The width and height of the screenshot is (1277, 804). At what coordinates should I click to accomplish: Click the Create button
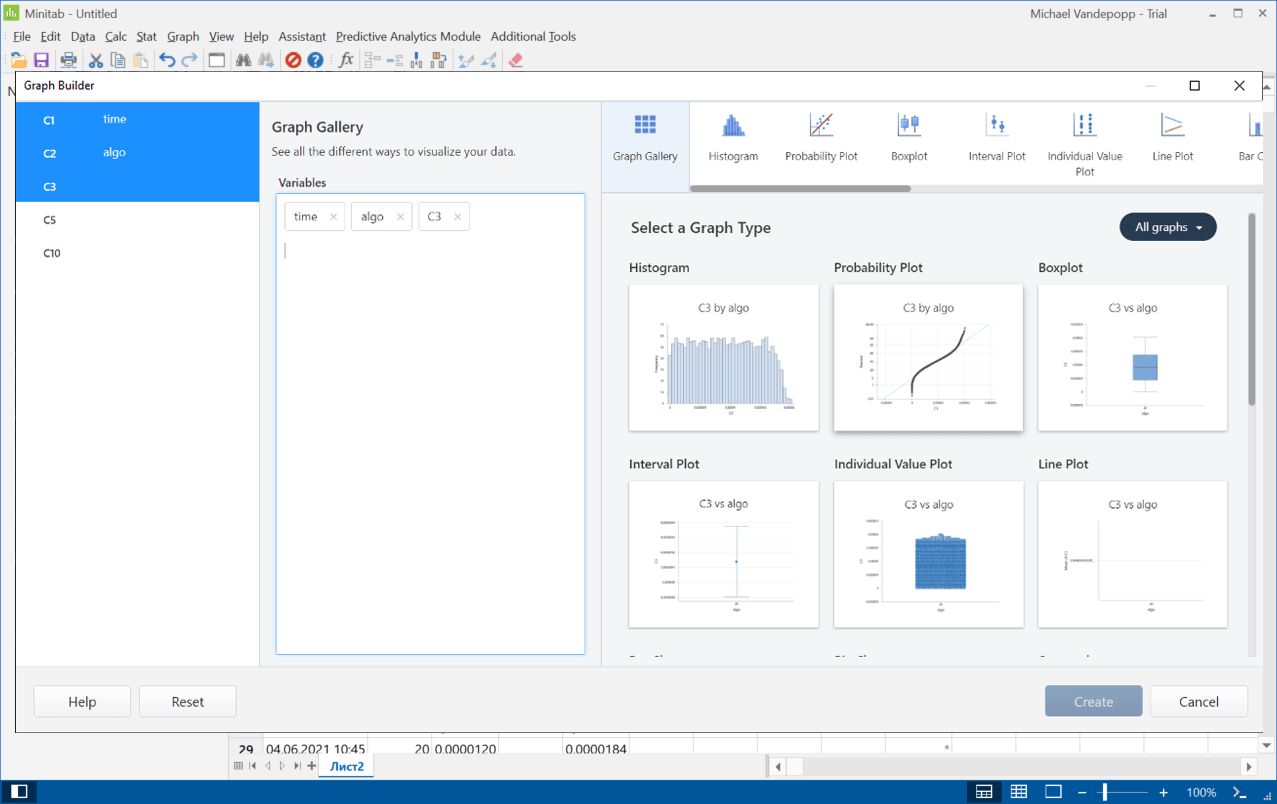click(1093, 701)
